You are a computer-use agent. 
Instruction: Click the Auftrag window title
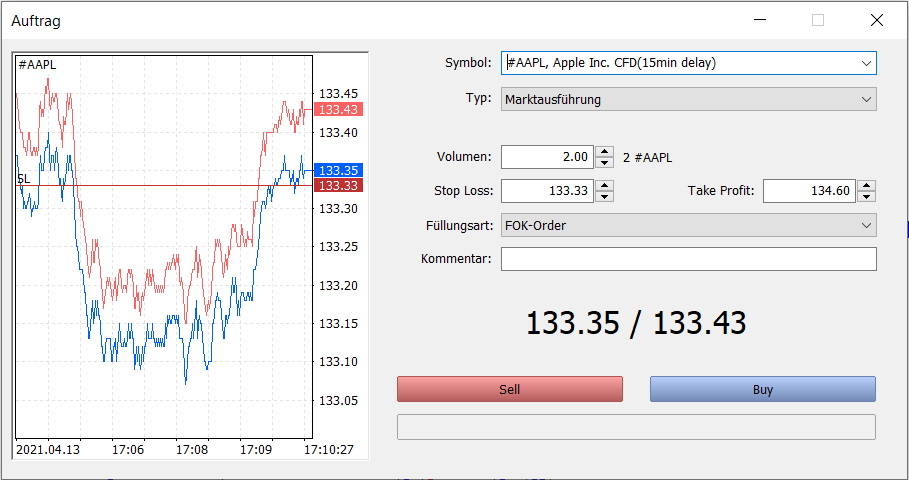coord(36,21)
